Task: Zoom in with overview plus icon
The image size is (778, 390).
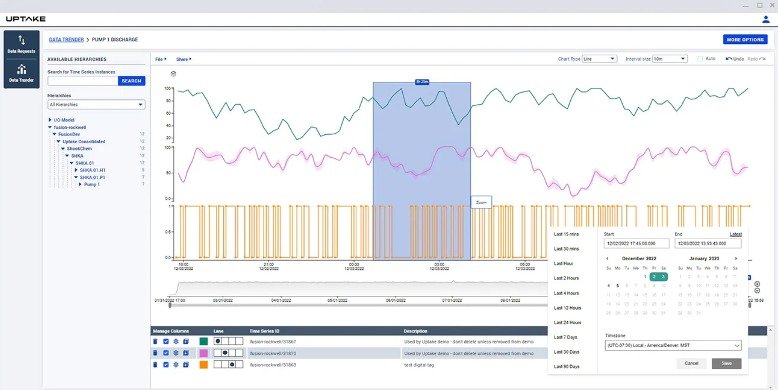Action: pyautogui.click(x=757, y=284)
